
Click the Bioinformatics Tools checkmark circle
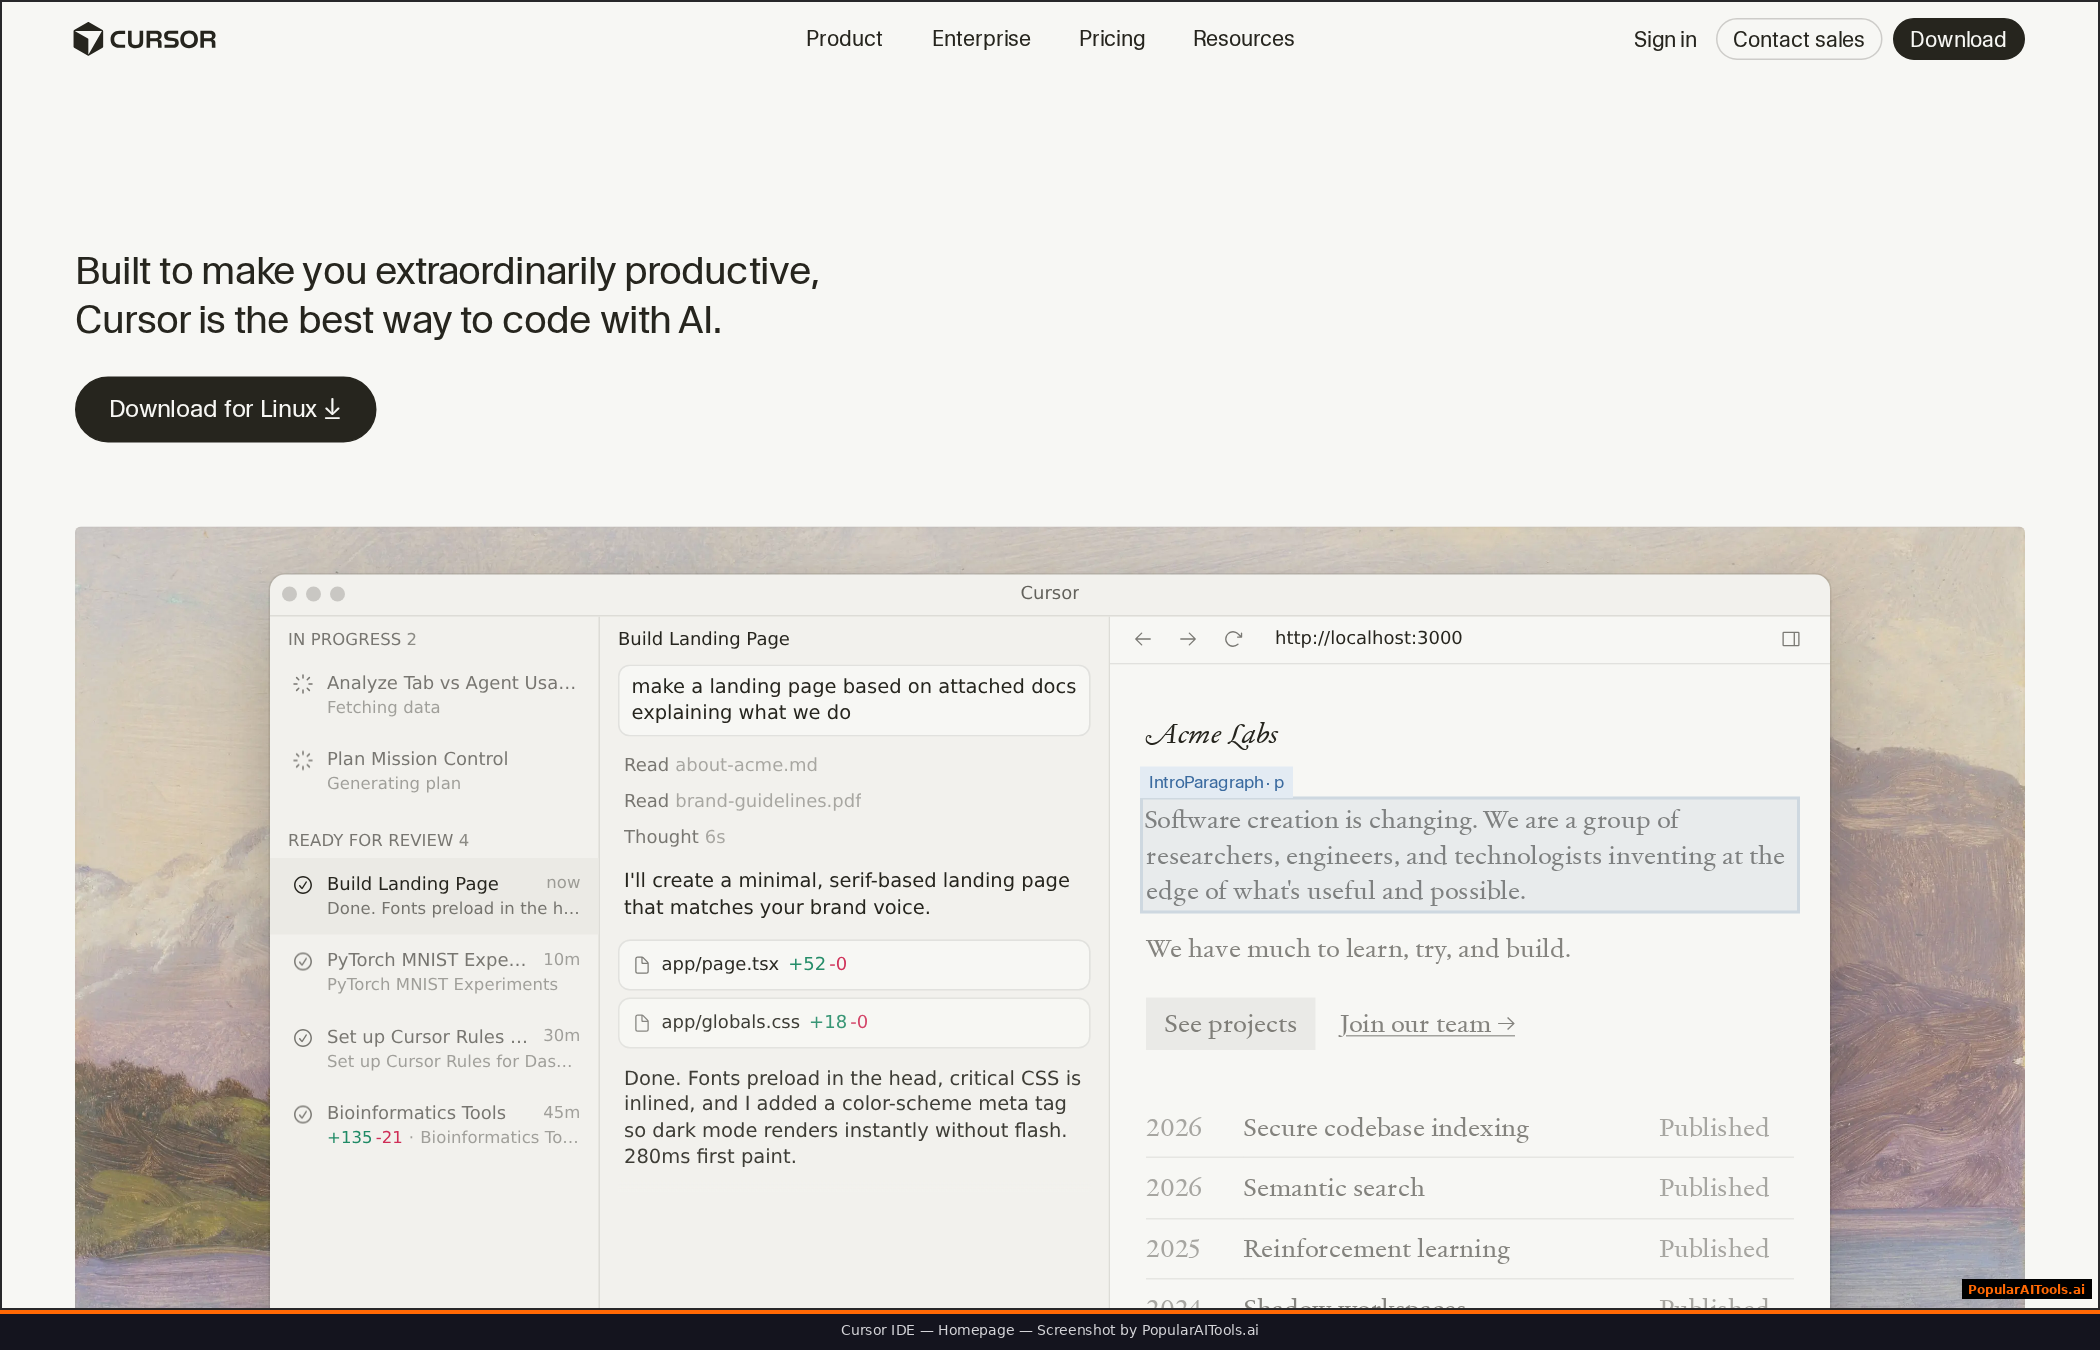[303, 1114]
